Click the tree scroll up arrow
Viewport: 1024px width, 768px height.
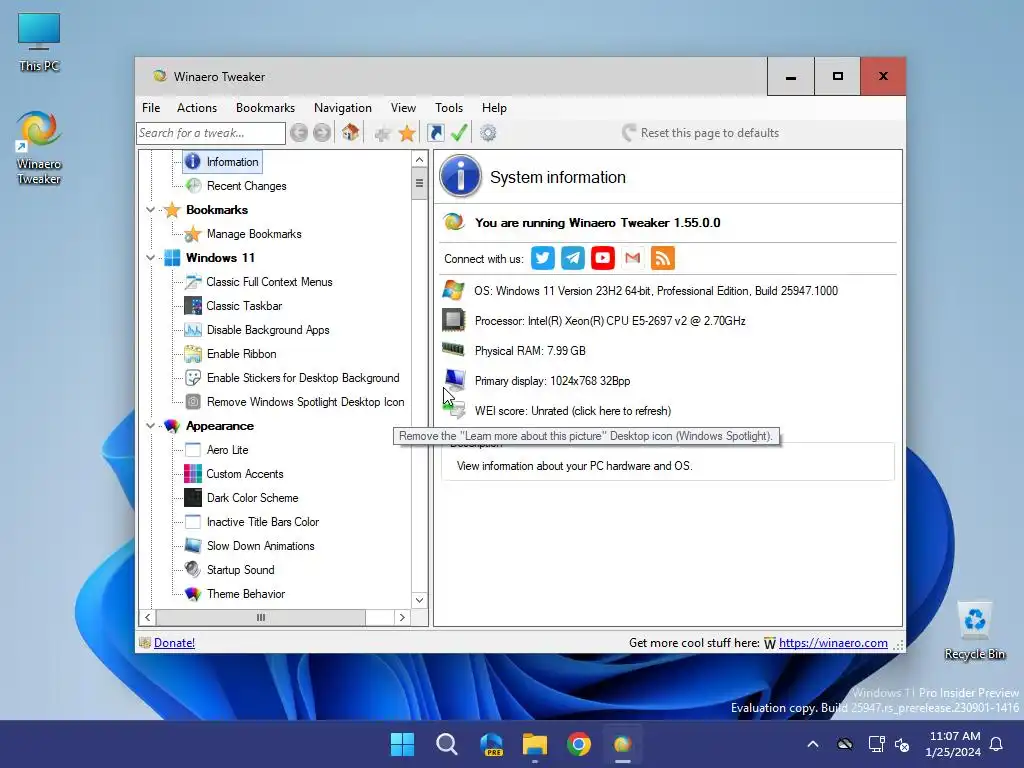(x=419, y=160)
